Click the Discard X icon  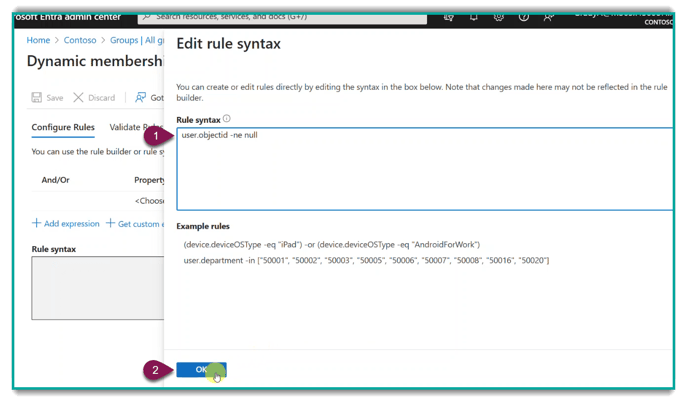click(x=78, y=98)
